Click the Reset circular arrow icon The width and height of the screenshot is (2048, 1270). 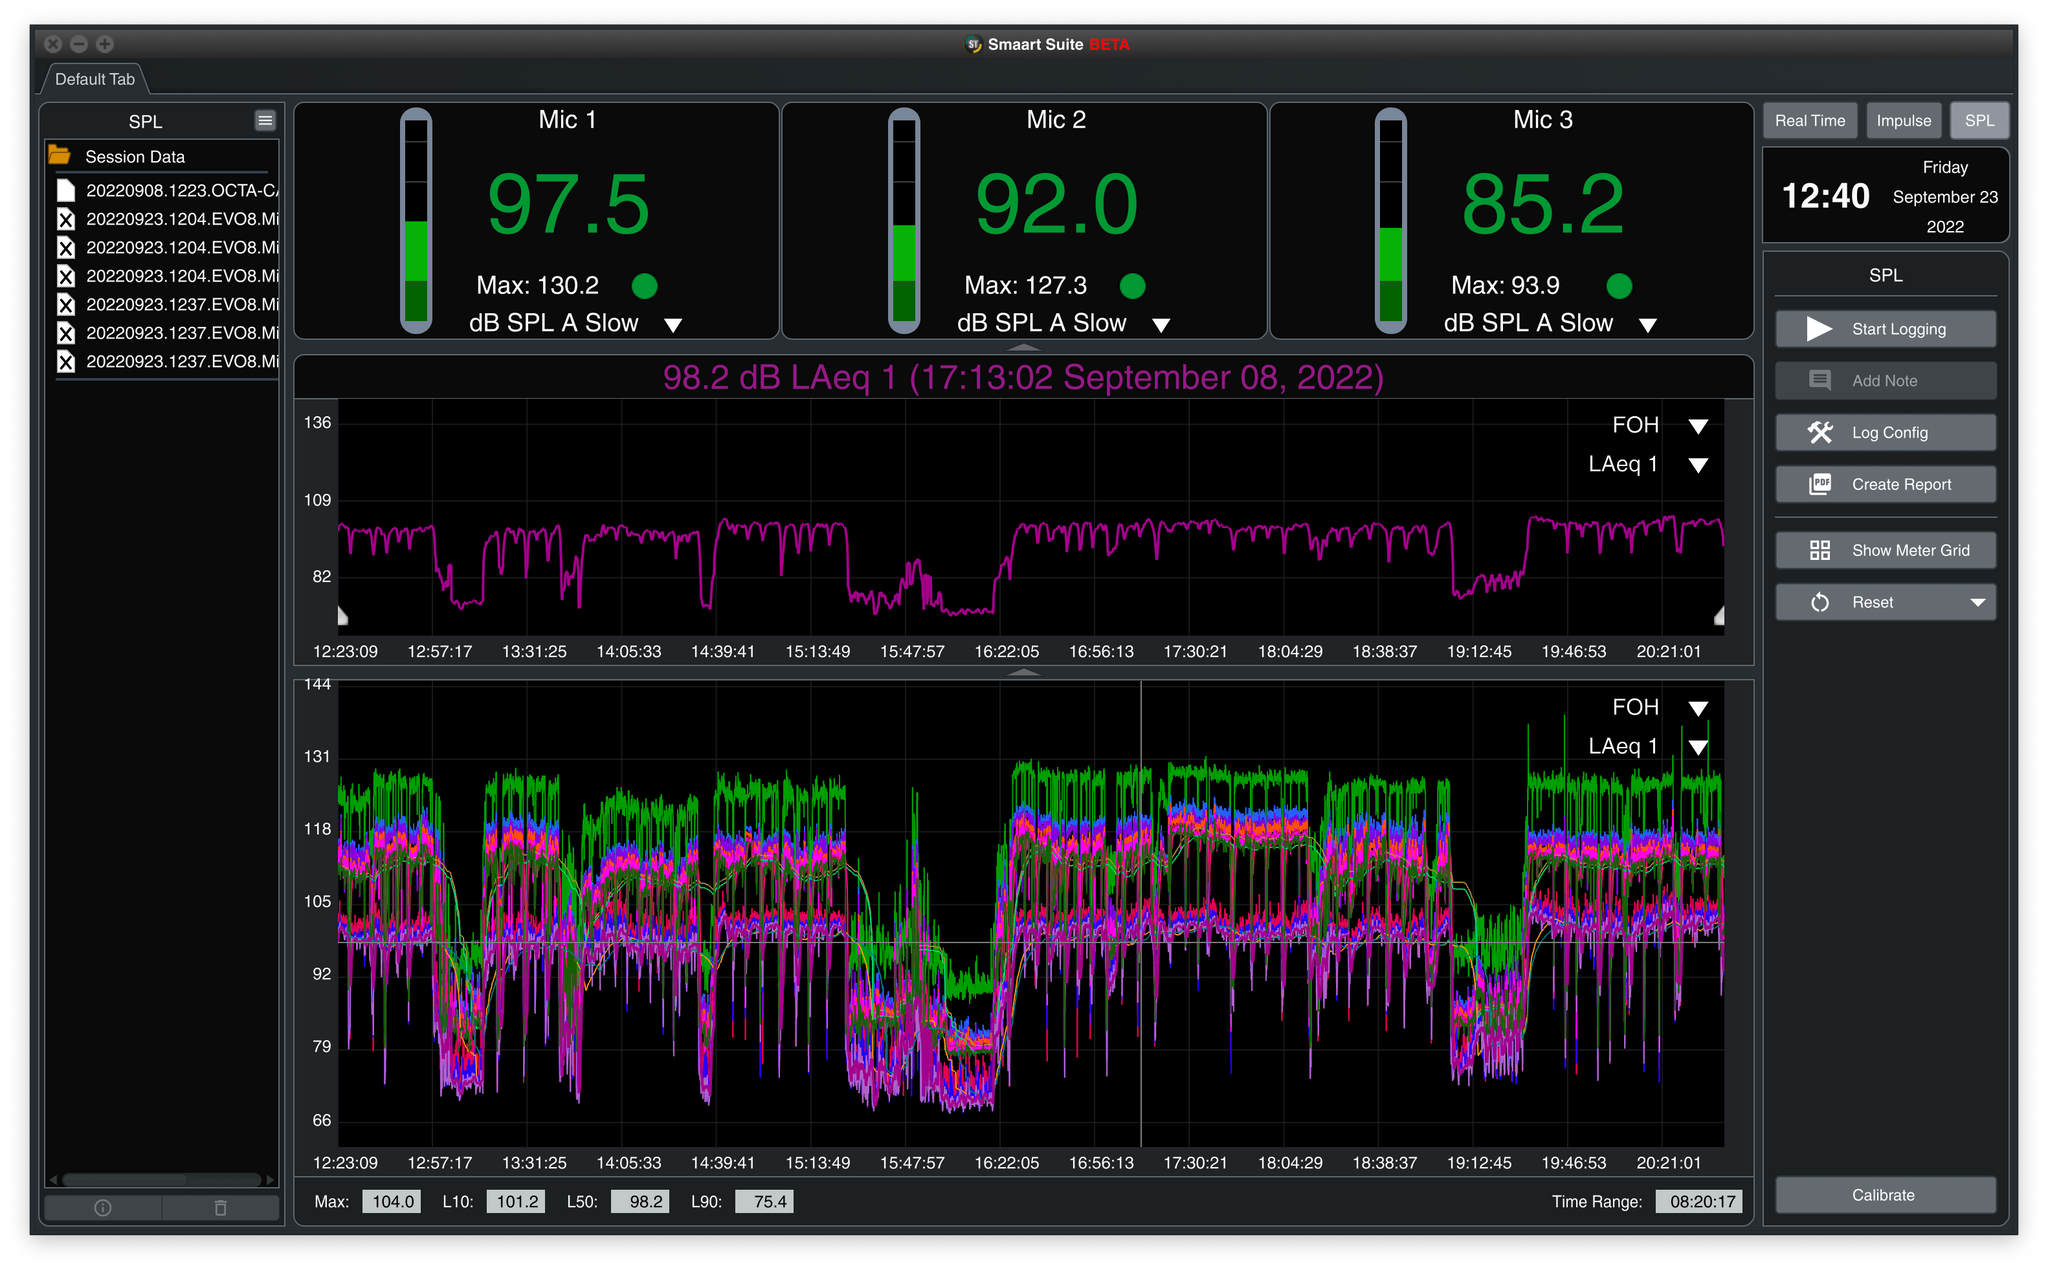[x=1818, y=601]
